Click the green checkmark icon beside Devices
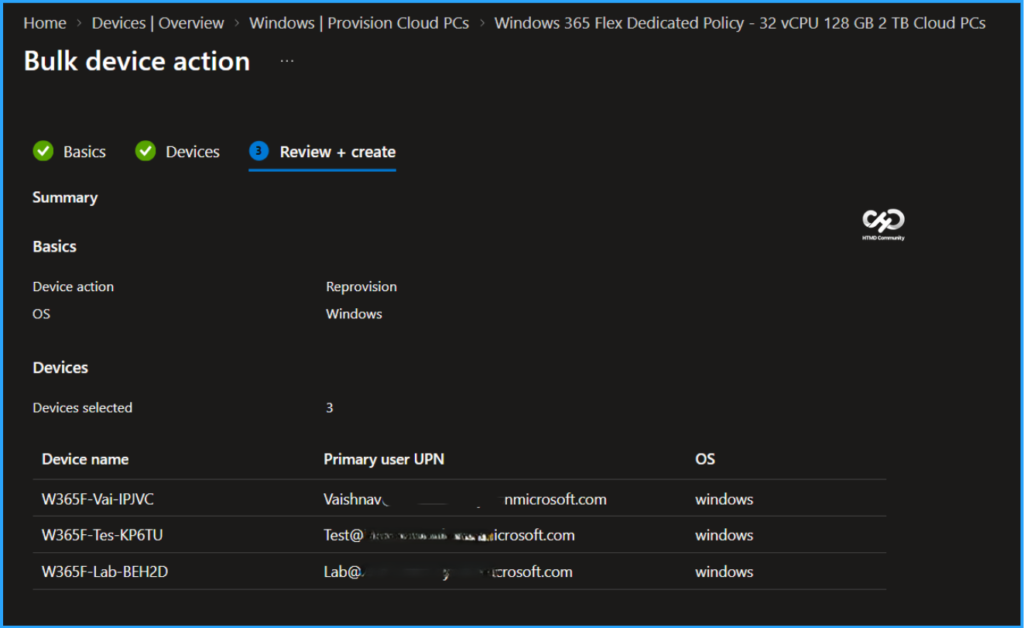Screen dimensions: 1024x628 pos(145,151)
